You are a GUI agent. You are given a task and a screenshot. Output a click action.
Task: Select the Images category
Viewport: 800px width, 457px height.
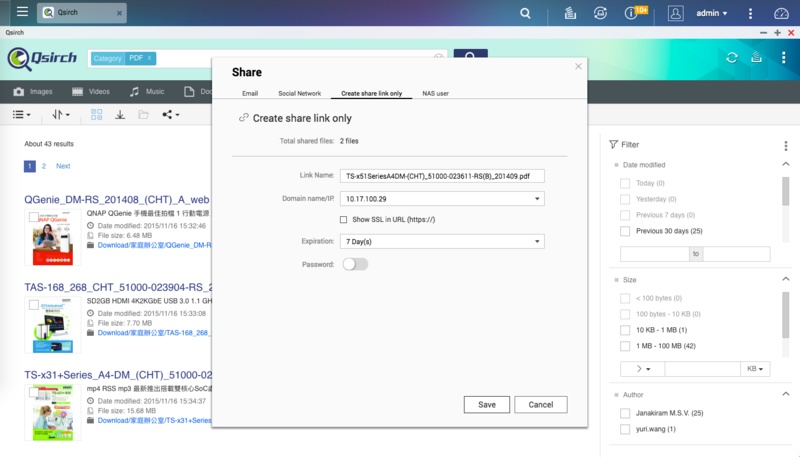pos(33,92)
